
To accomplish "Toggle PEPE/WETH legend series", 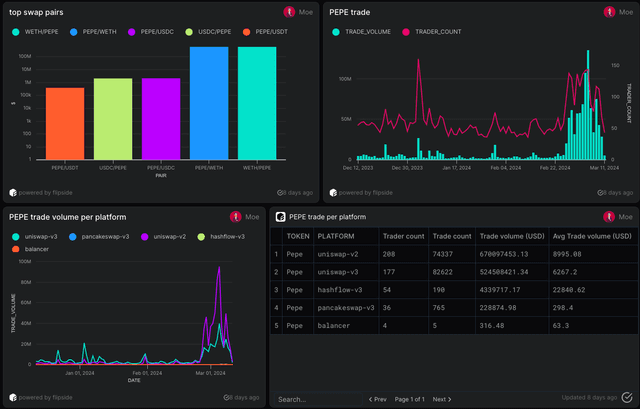I will [x=93, y=32].
